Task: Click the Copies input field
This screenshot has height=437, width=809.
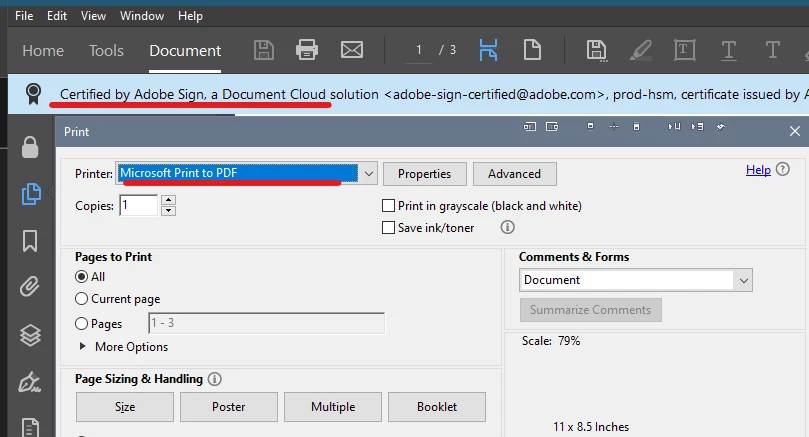Action: point(138,205)
